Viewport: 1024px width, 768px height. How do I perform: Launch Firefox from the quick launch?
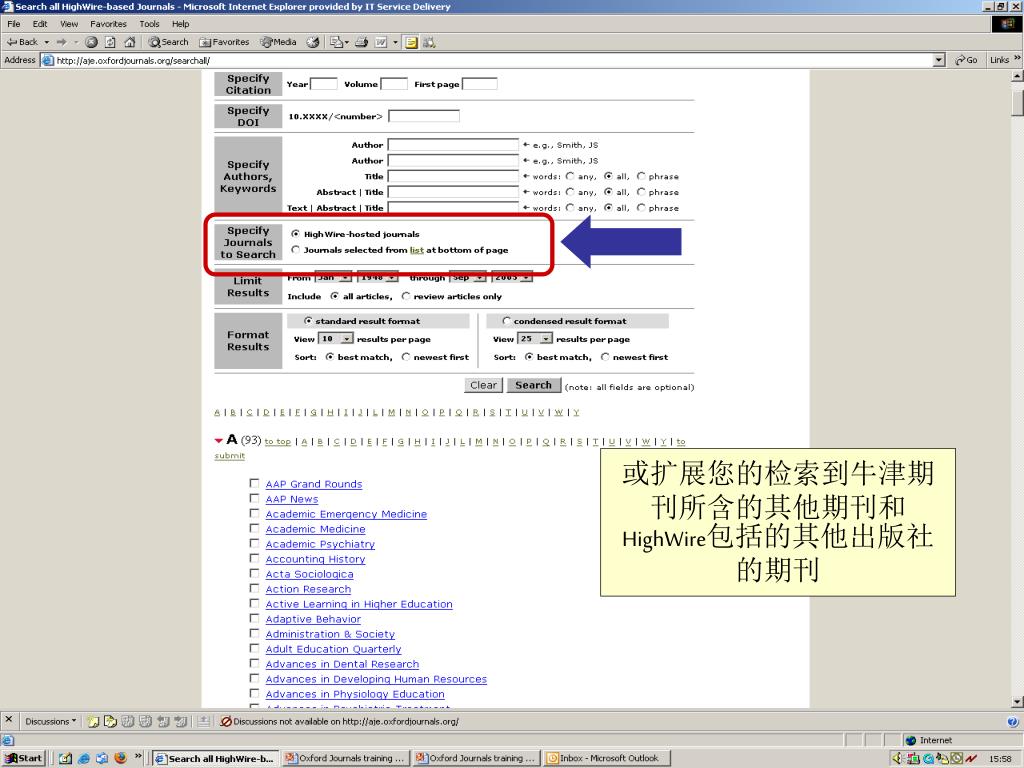click(120, 758)
